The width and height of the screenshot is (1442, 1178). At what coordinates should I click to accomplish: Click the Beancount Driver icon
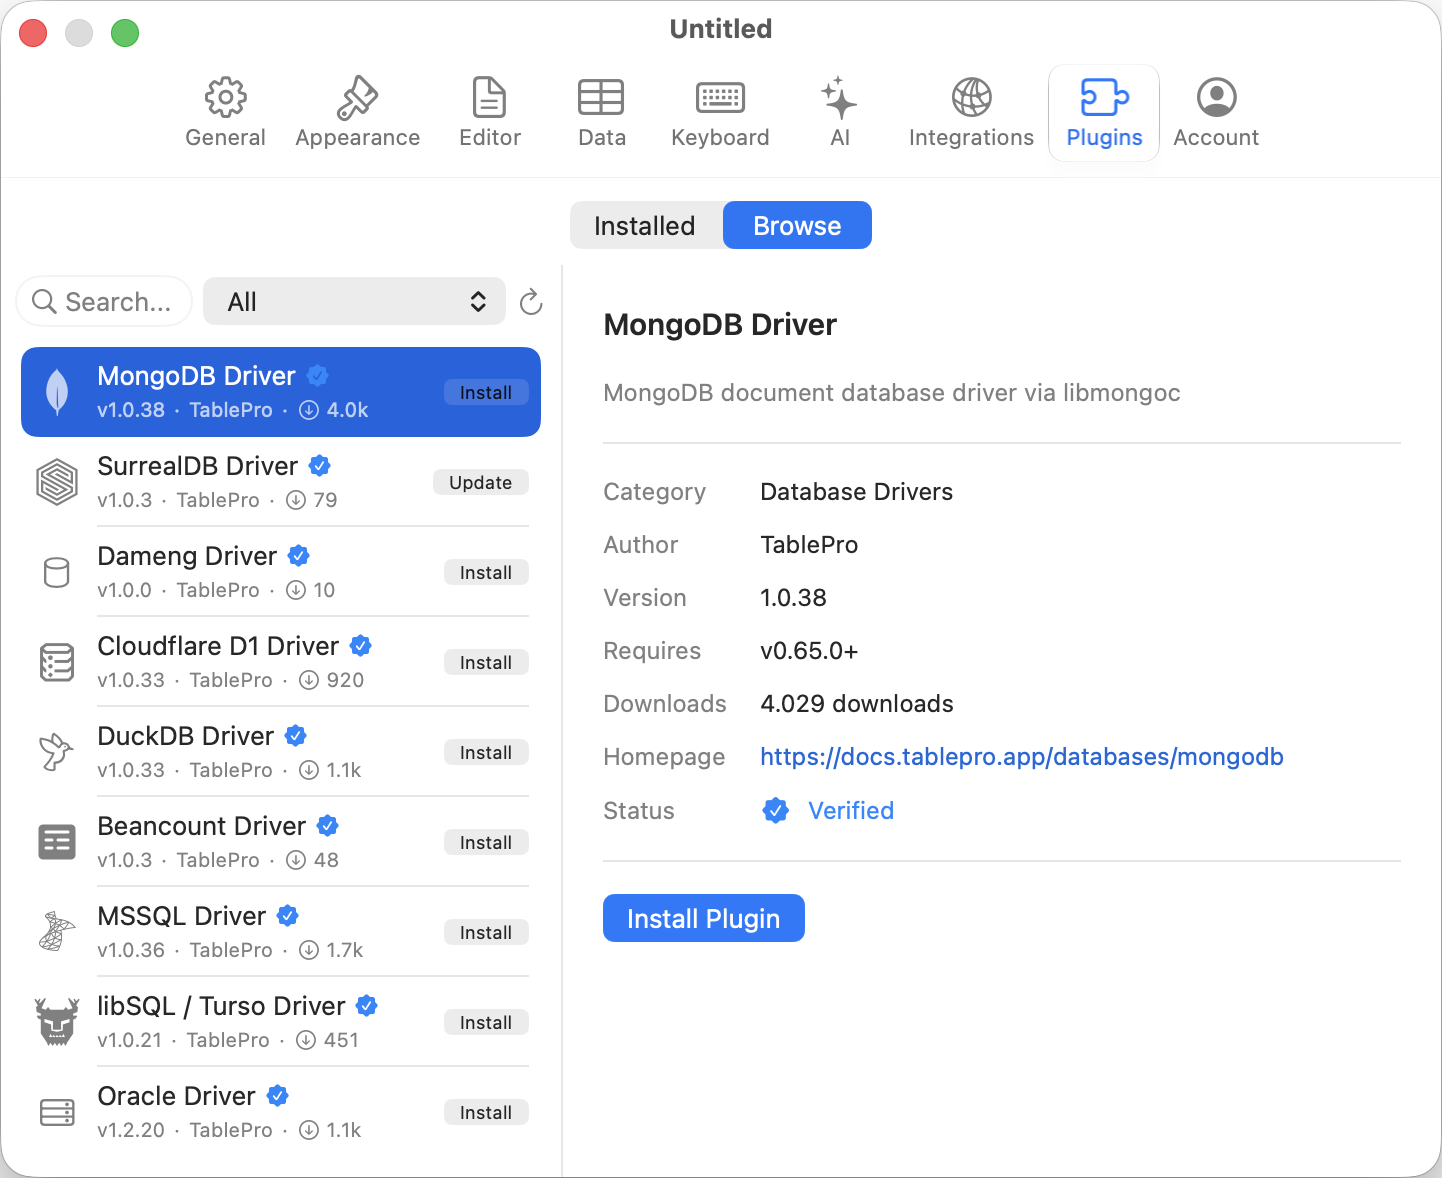[x=57, y=842]
